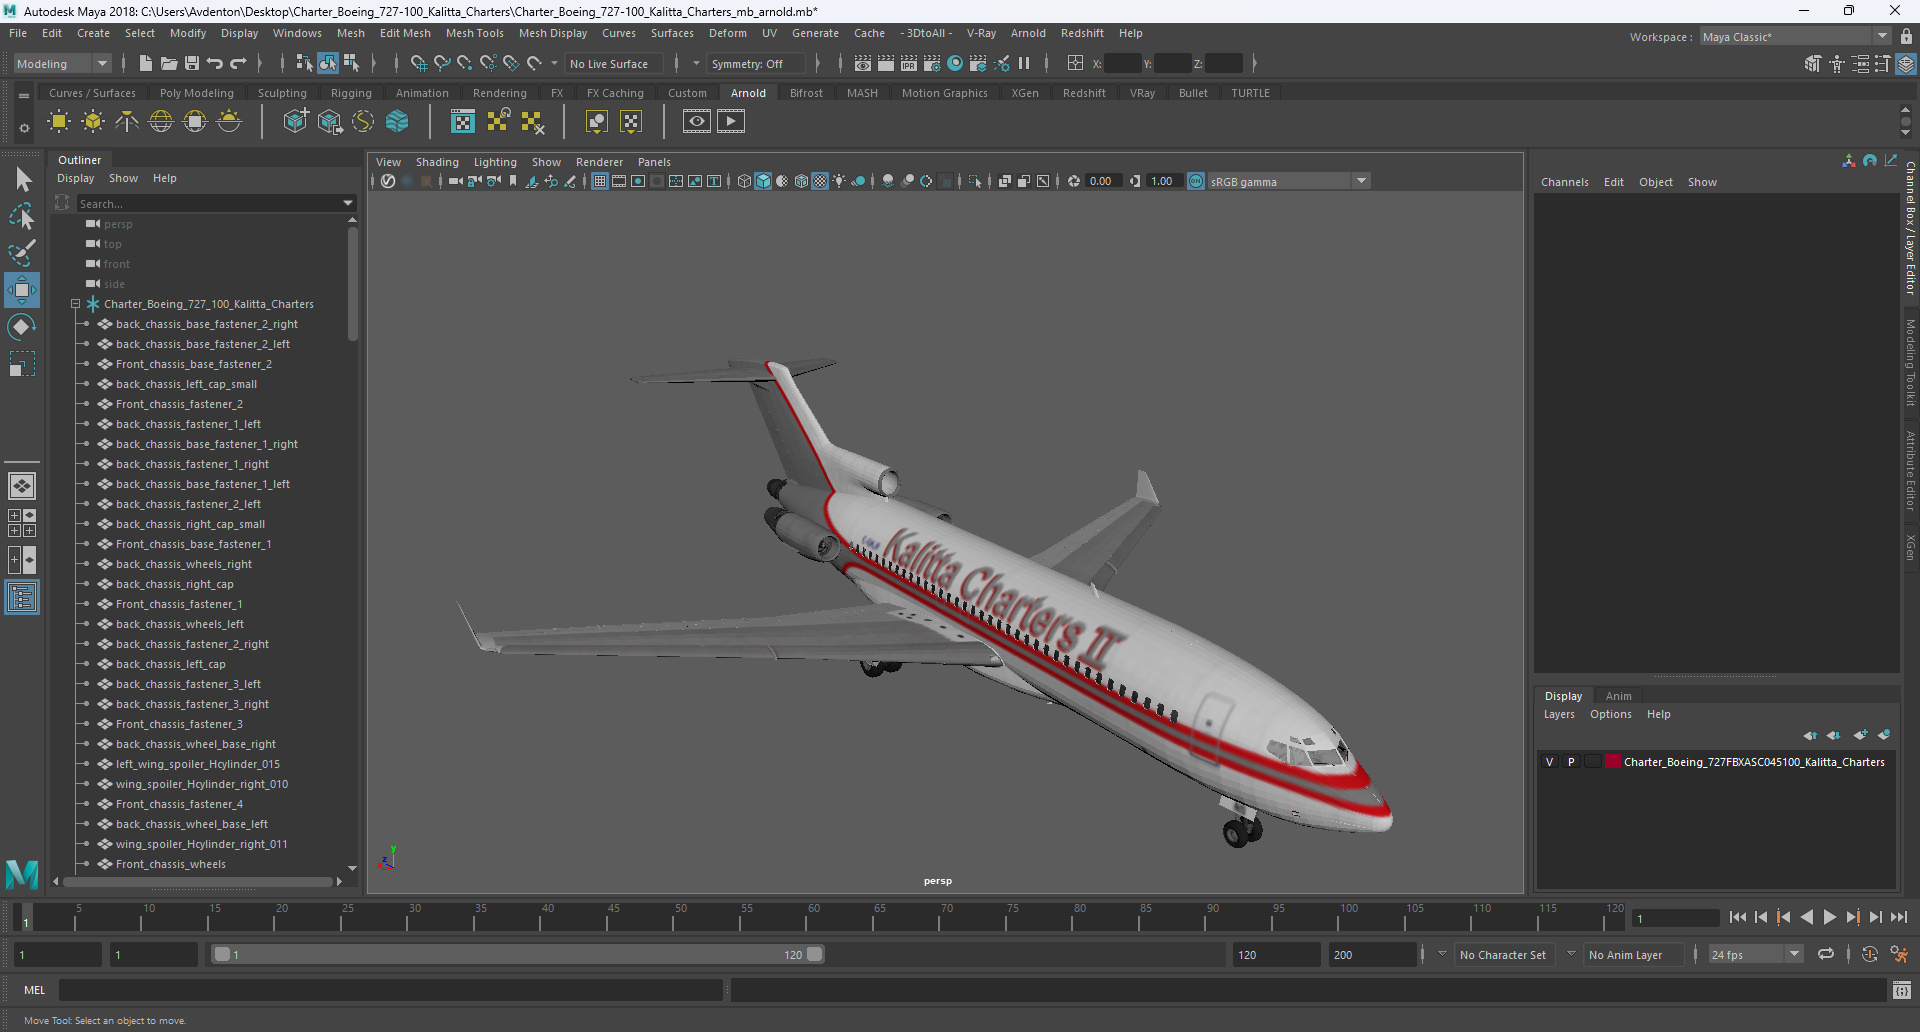Open No Anim Layer dropdown arrow
Viewport: 1920px width, 1032px height.
click(1571, 955)
